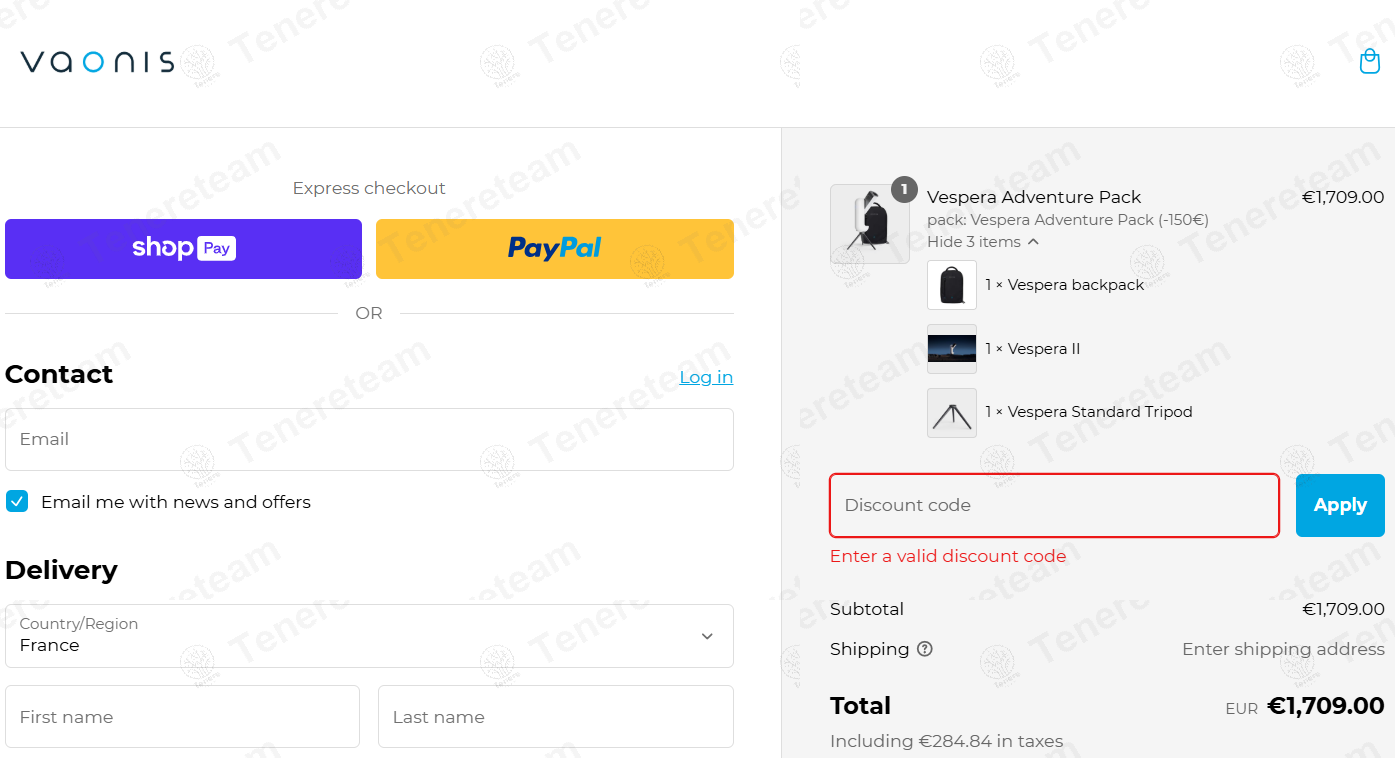Click the shipping help question mark icon

[x=925, y=649]
